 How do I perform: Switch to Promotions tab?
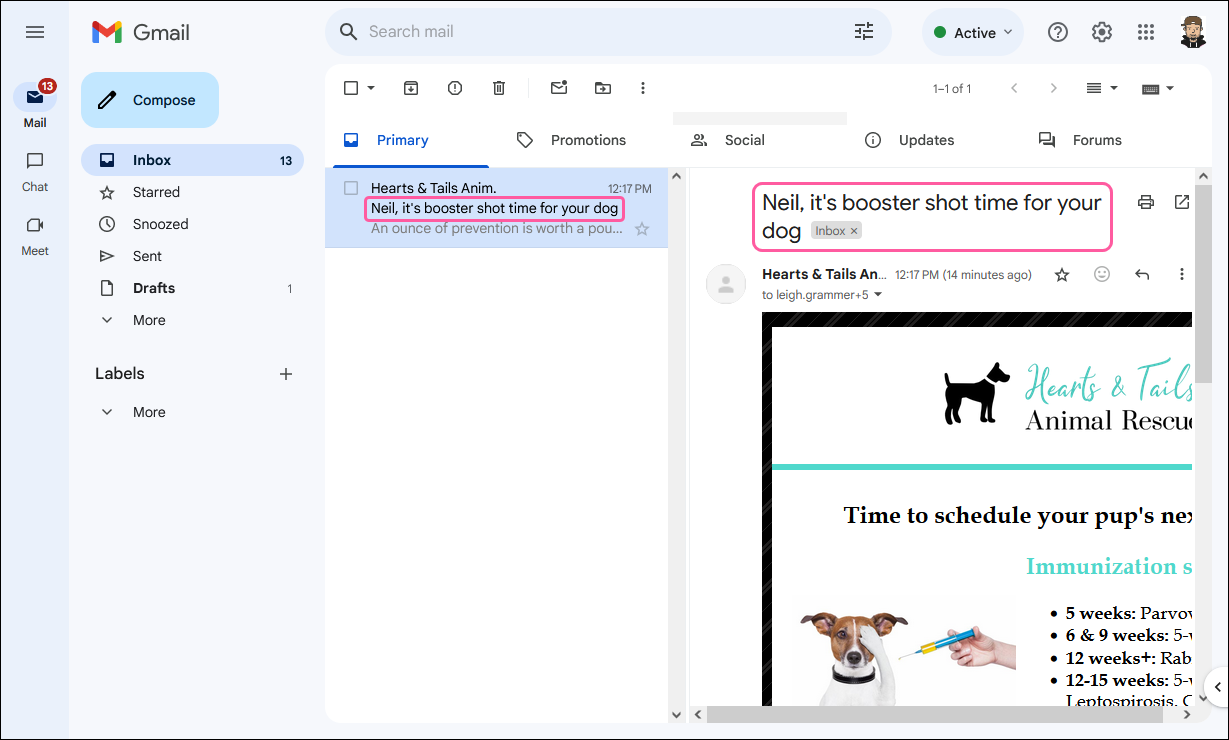coord(588,140)
